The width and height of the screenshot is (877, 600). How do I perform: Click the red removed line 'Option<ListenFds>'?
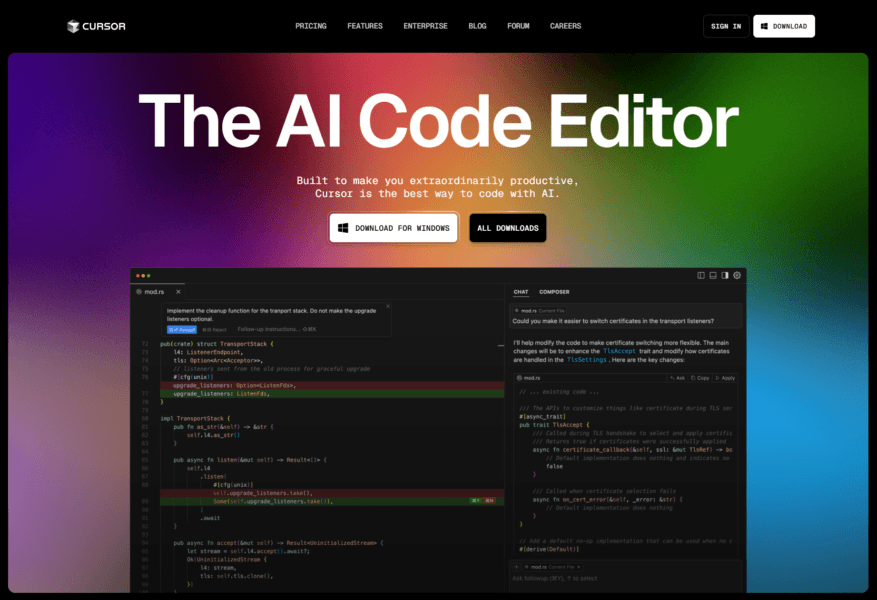click(x=332, y=385)
